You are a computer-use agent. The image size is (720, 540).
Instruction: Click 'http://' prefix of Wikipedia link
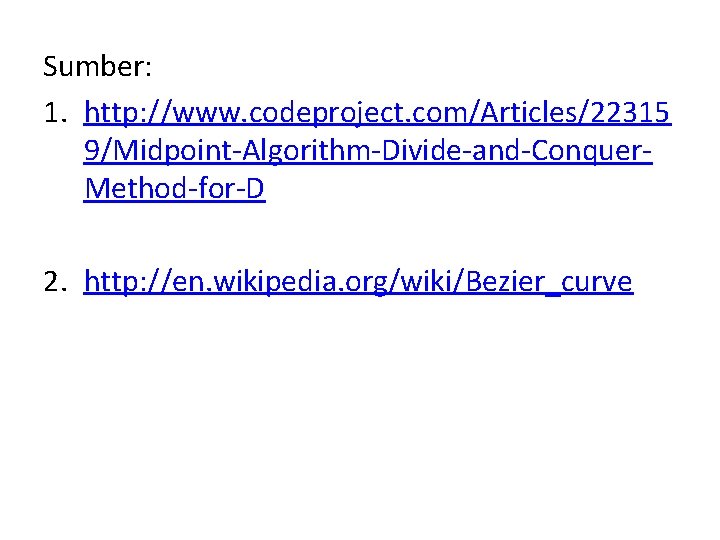[x=128, y=281]
